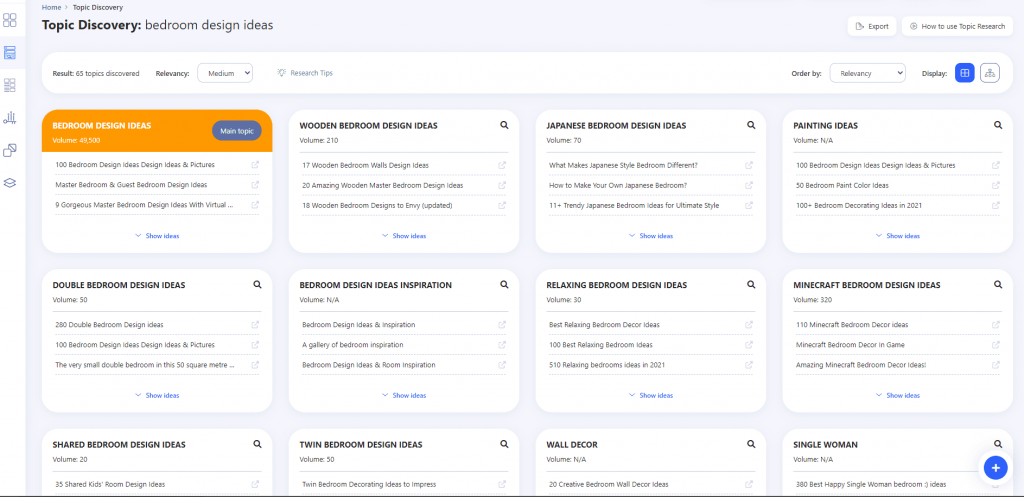Switch display to grid card view
The height and width of the screenshot is (497, 1024).
pos(965,73)
